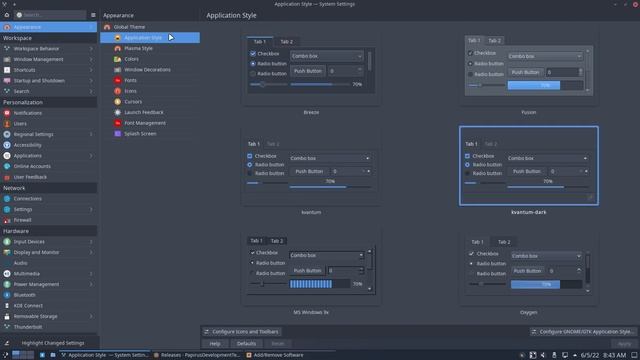Click the slider in the Breeze preview
Image resolution: width=640 pixels, height=360 pixels.
click(x=269, y=84)
